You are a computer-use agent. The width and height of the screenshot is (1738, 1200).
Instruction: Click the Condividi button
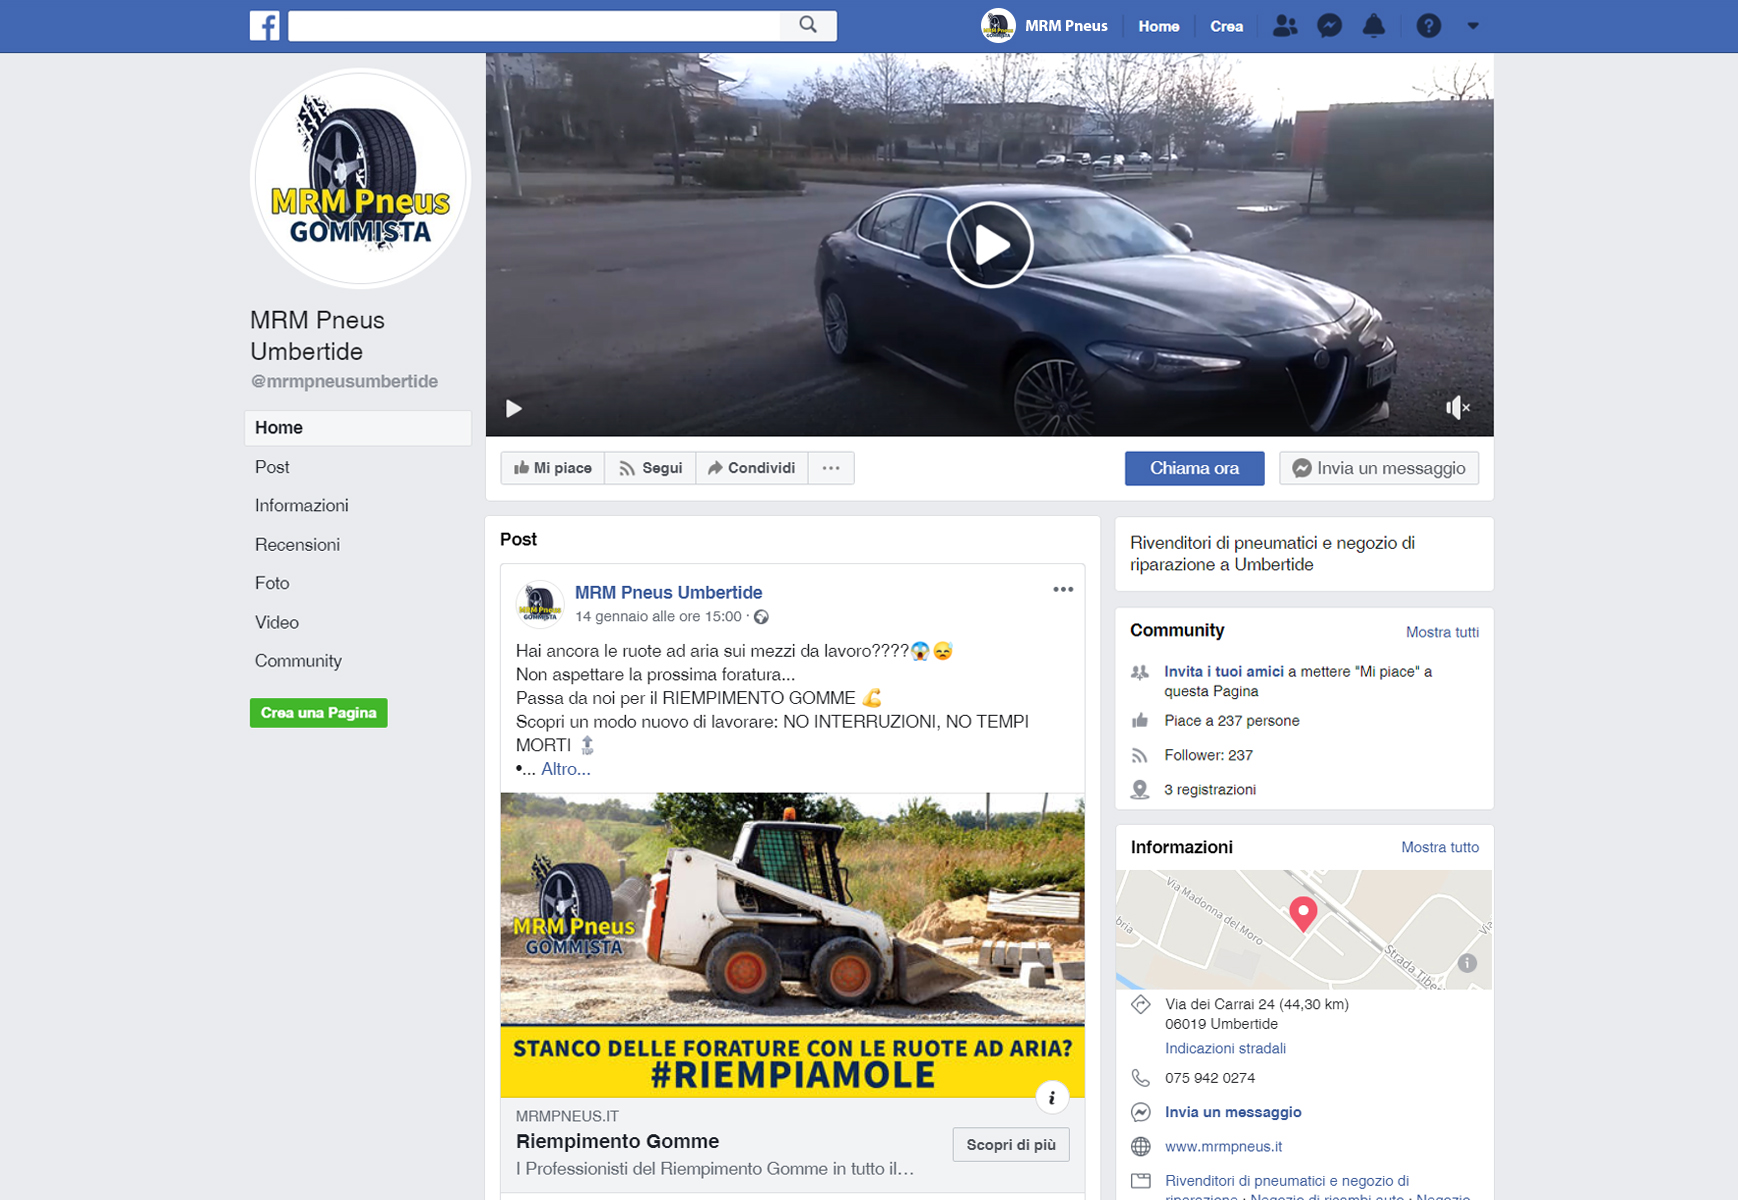[751, 468]
